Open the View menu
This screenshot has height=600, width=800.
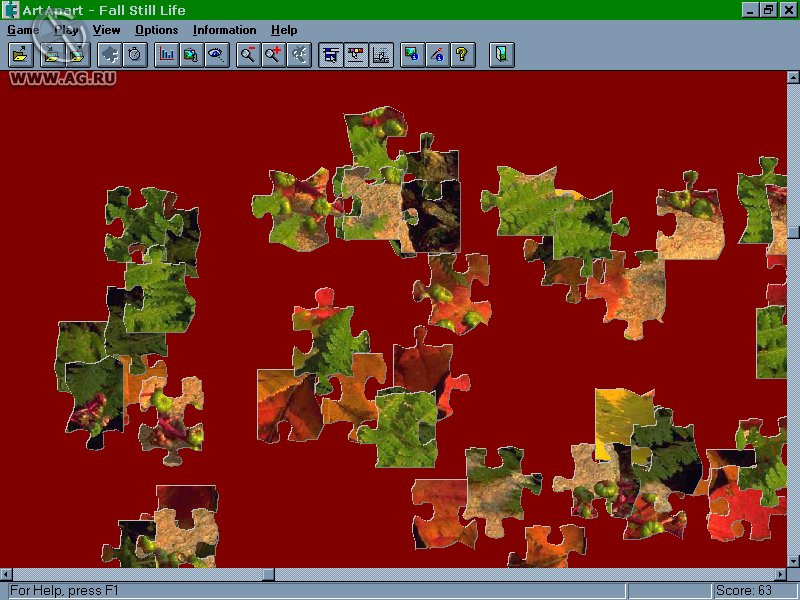106,30
